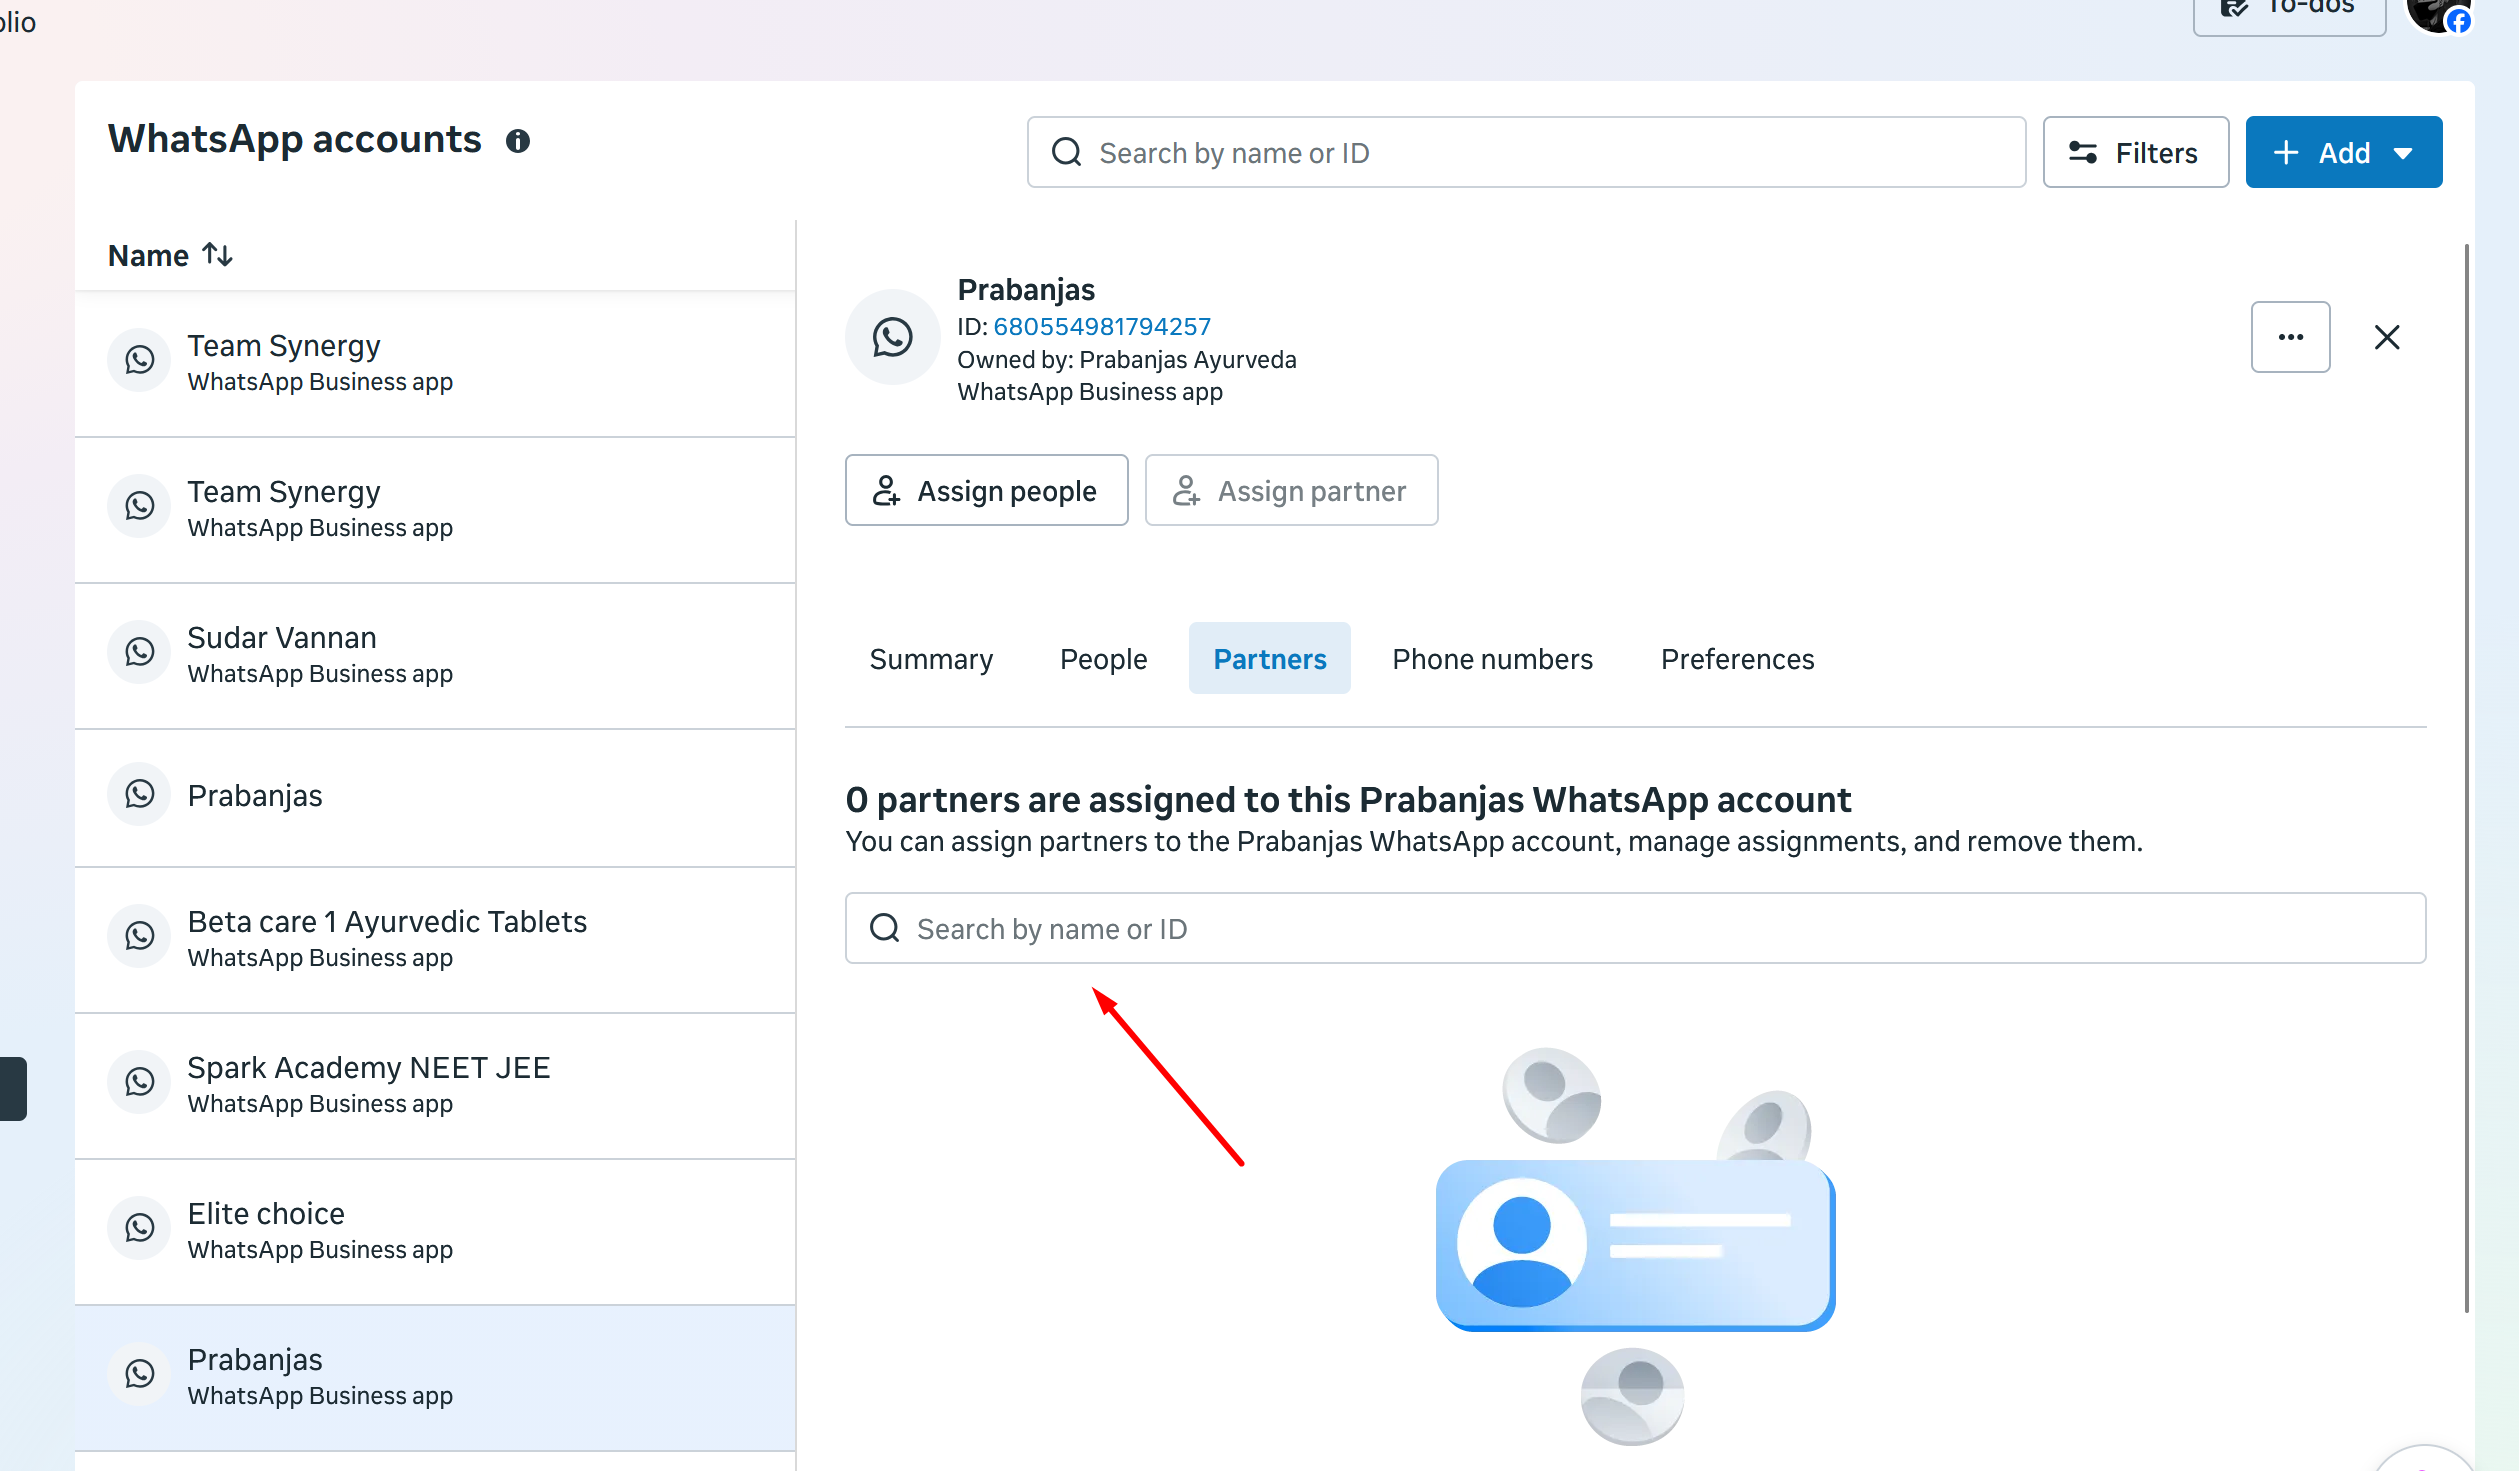2519x1471 pixels.
Task: Click the magnifier icon in the partners search
Action: [884, 928]
